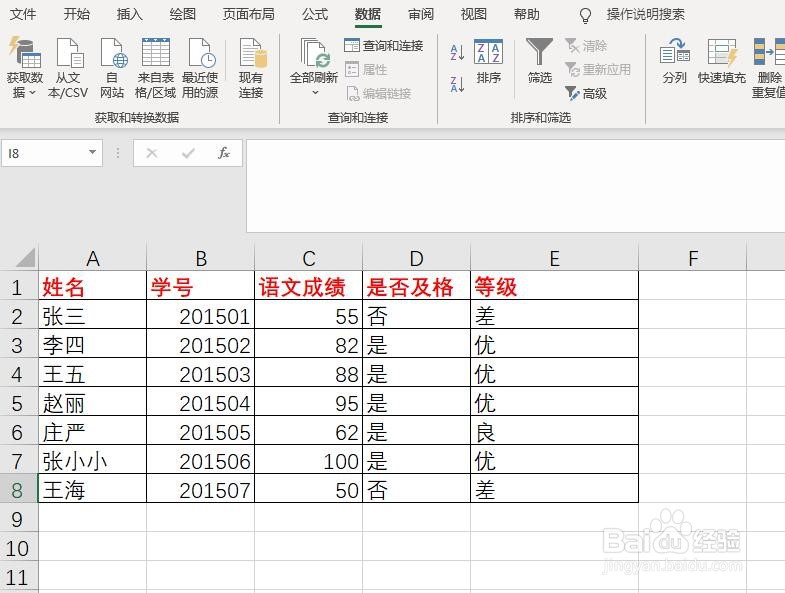The height and width of the screenshot is (593, 785).
Task: Click the score cell 88
Action: click(x=308, y=374)
